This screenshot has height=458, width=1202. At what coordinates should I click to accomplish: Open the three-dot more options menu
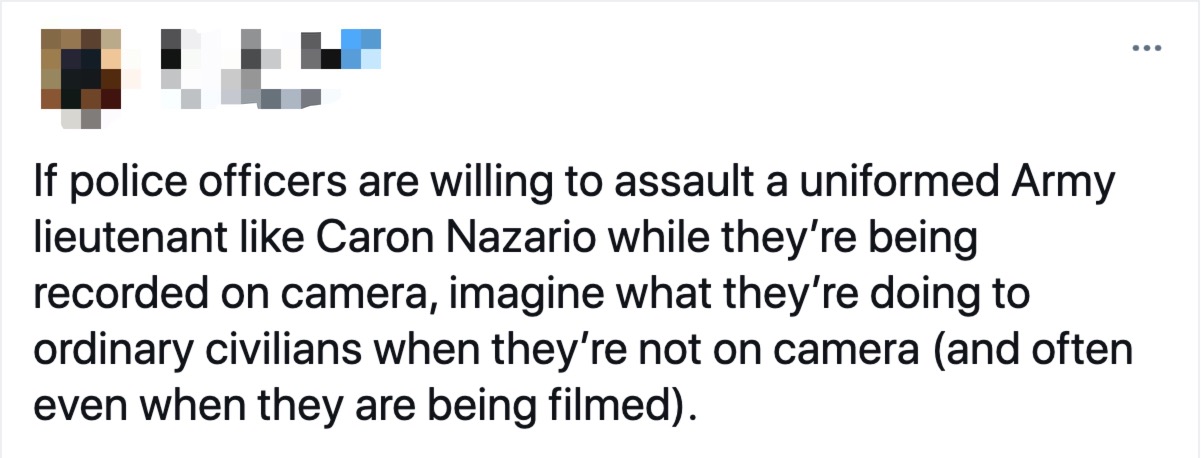click(1147, 47)
